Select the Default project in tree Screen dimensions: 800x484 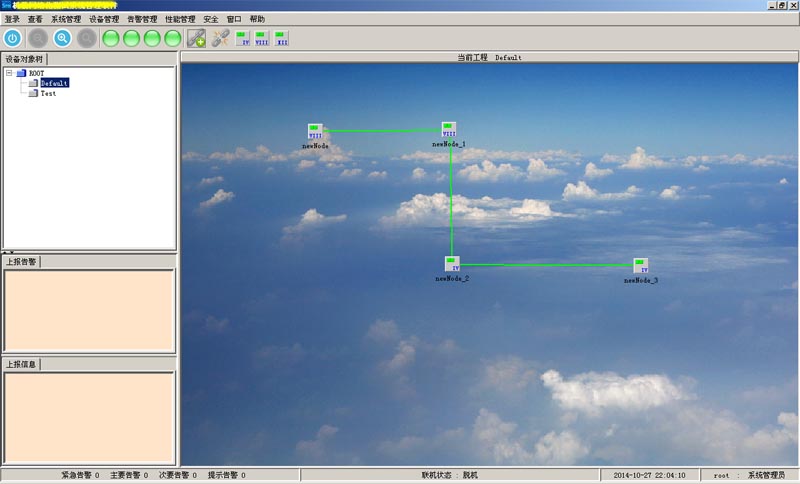pyautogui.click(x=54, y=83)
